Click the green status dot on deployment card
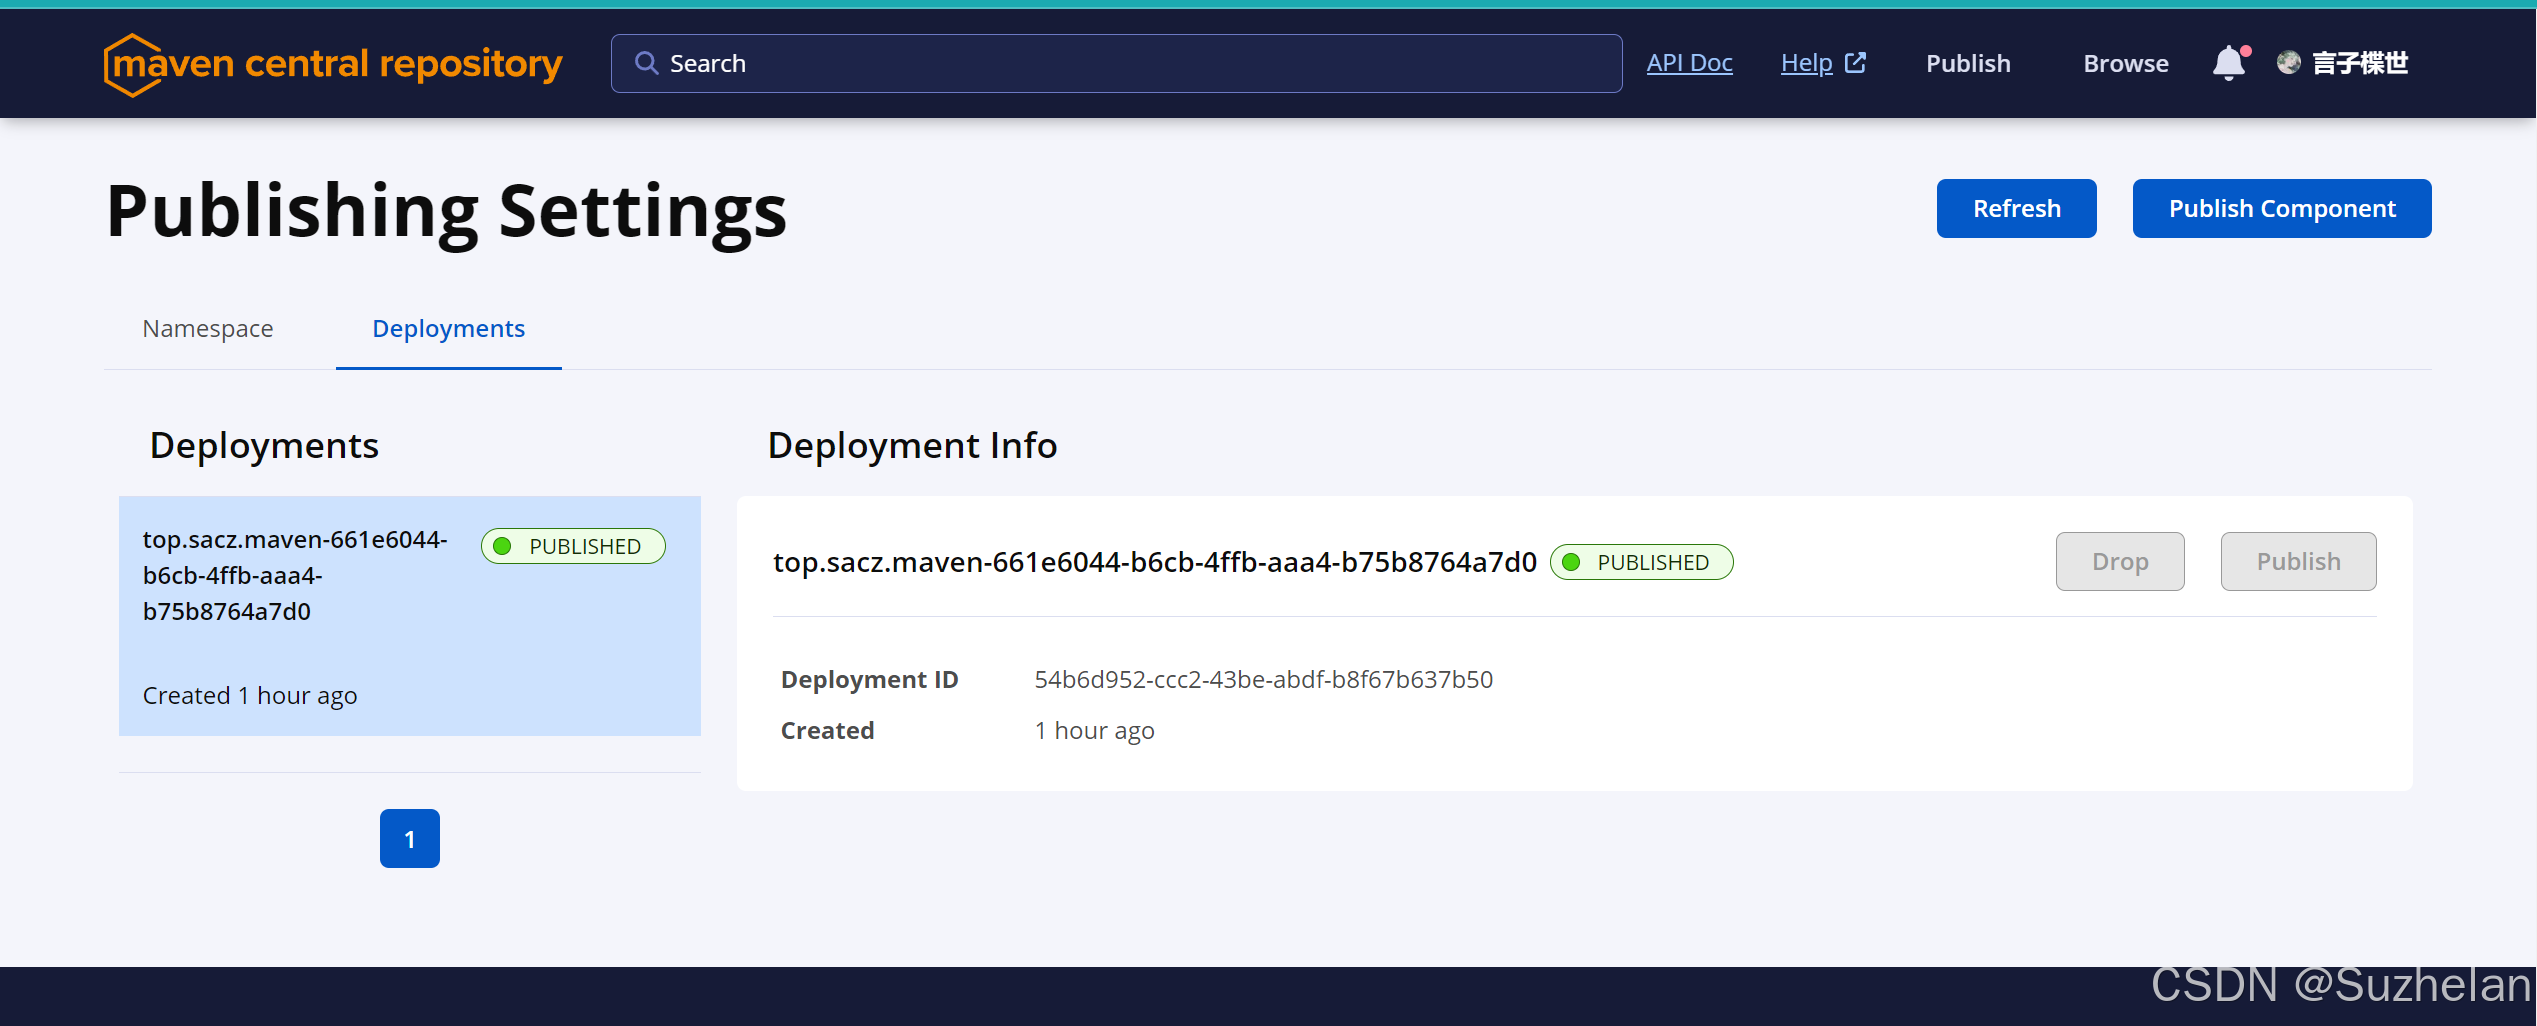This screenshot has height=1026, width=2537. [x=501, y=546]
